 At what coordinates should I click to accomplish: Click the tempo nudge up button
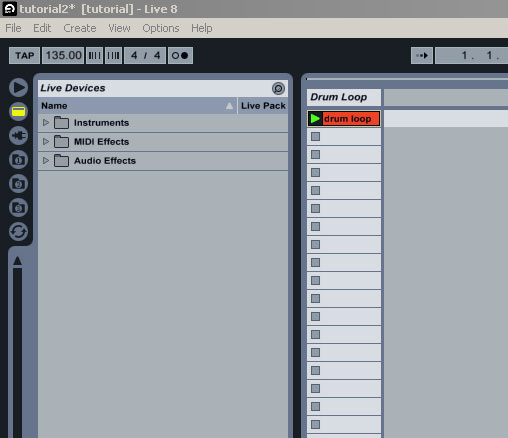(113, 55)
